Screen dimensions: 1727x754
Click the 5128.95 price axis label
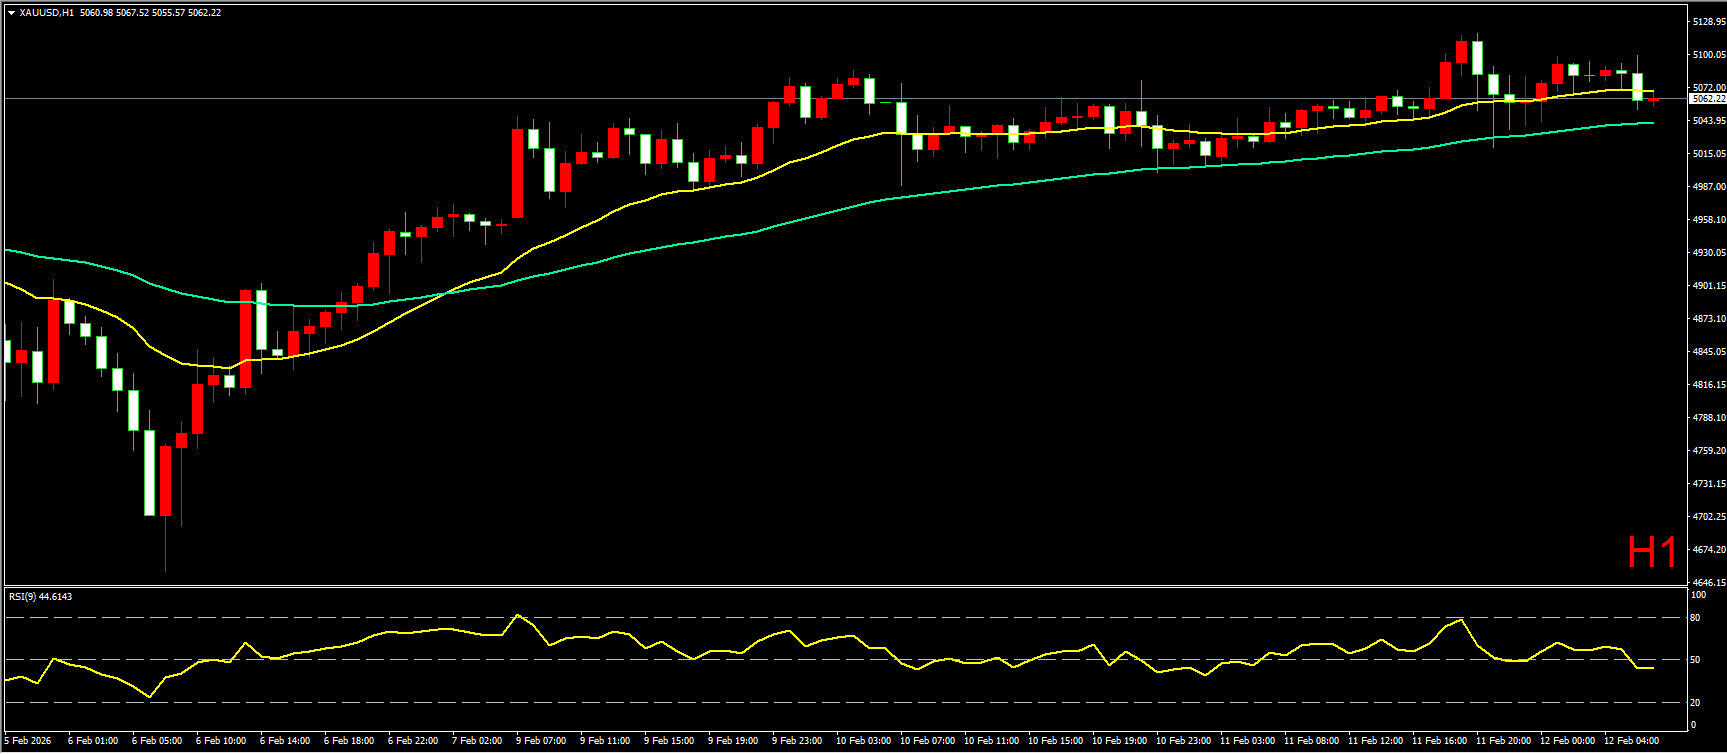click(1708, 21)
